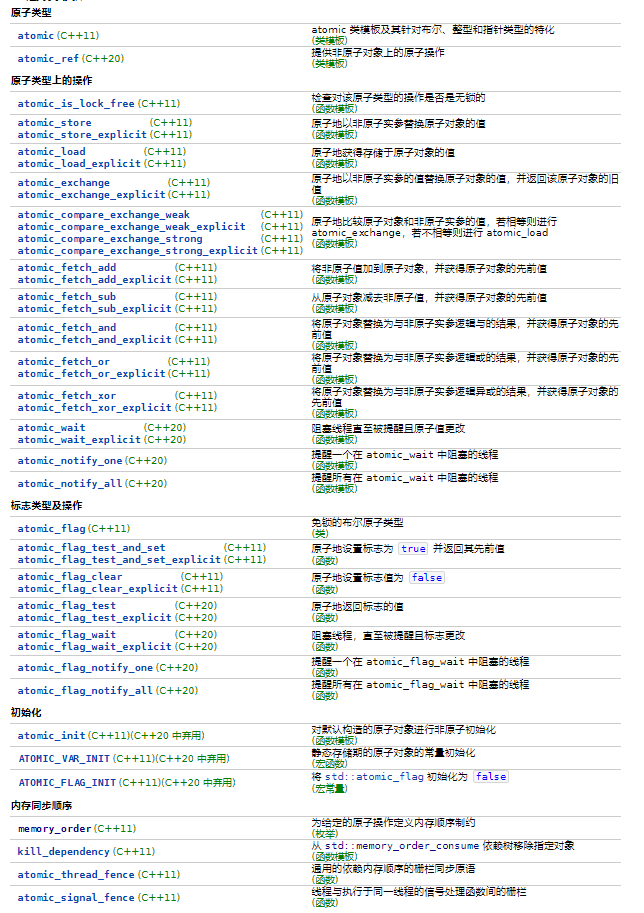This screenshot has width=644, height=913.
Task: Follow the atomic_exchange_explicit link
Action: tap(91, 194)
